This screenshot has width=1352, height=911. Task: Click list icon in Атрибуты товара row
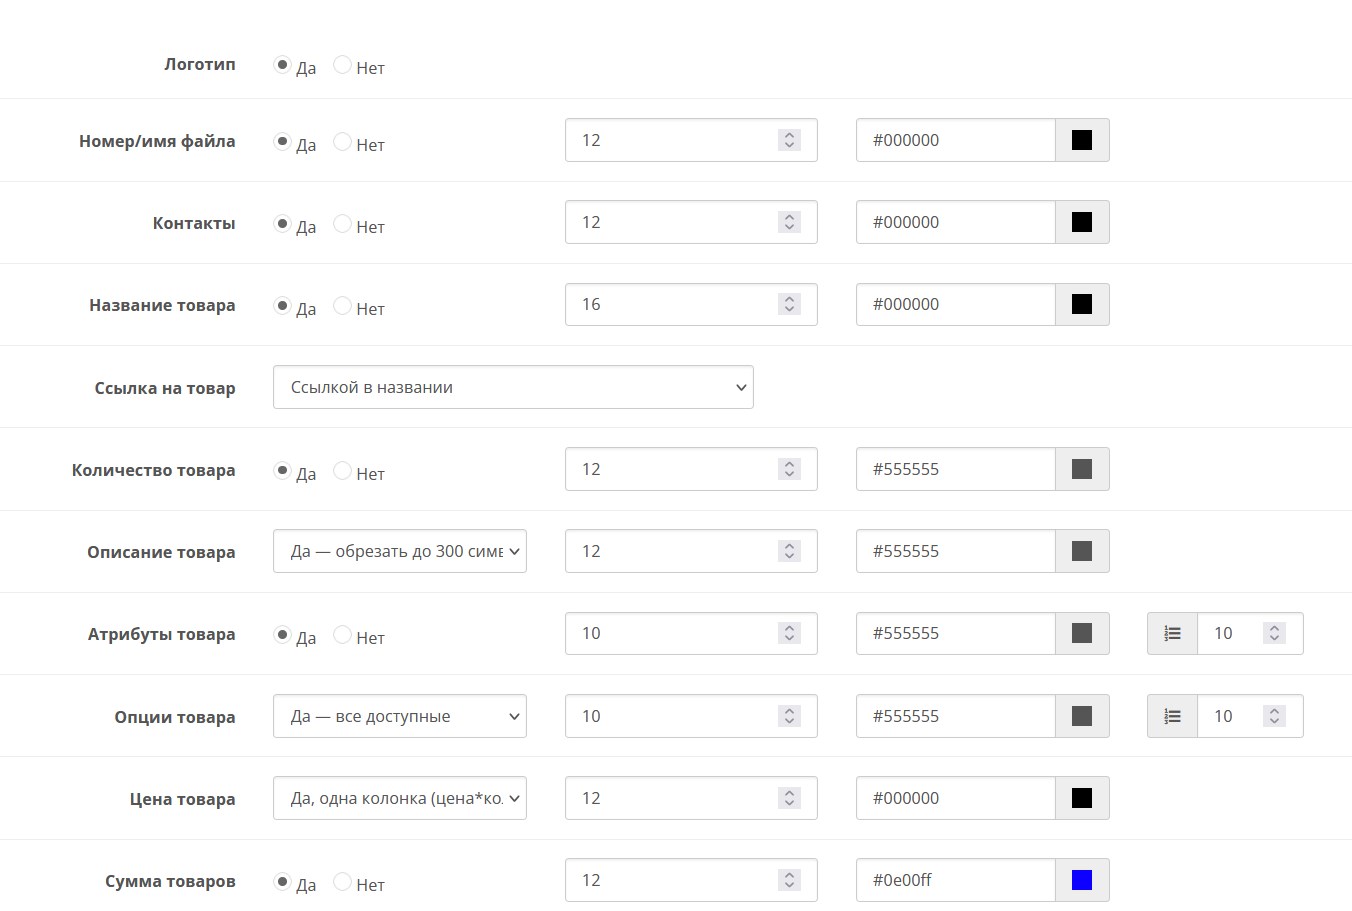1172,634
